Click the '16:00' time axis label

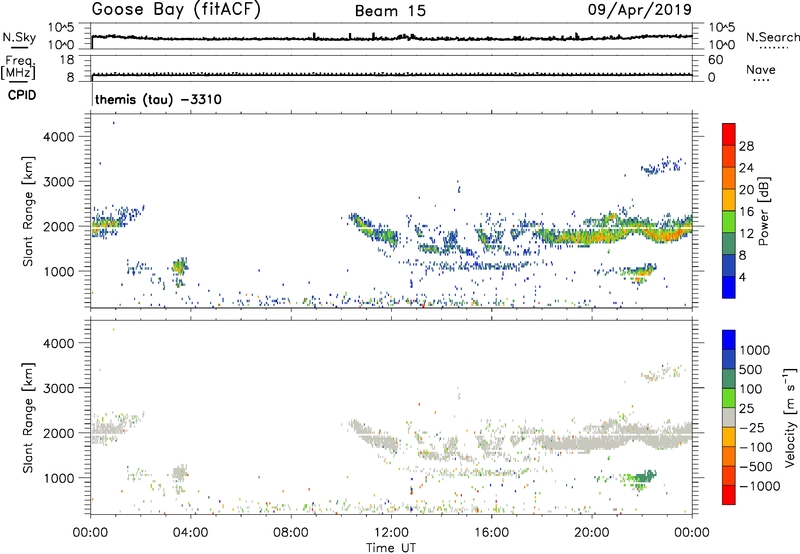click(491, 533)
